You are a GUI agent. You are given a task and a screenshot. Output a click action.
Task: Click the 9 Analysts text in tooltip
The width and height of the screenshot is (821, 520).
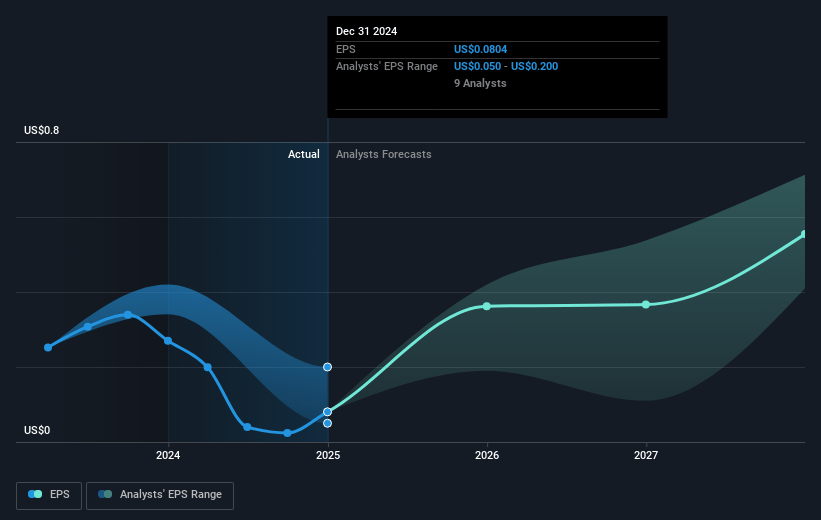(480, 83)
